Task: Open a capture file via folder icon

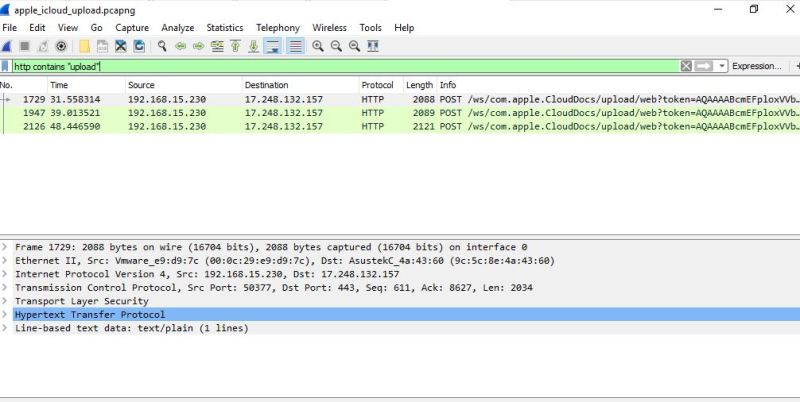Action: [85, 46]
